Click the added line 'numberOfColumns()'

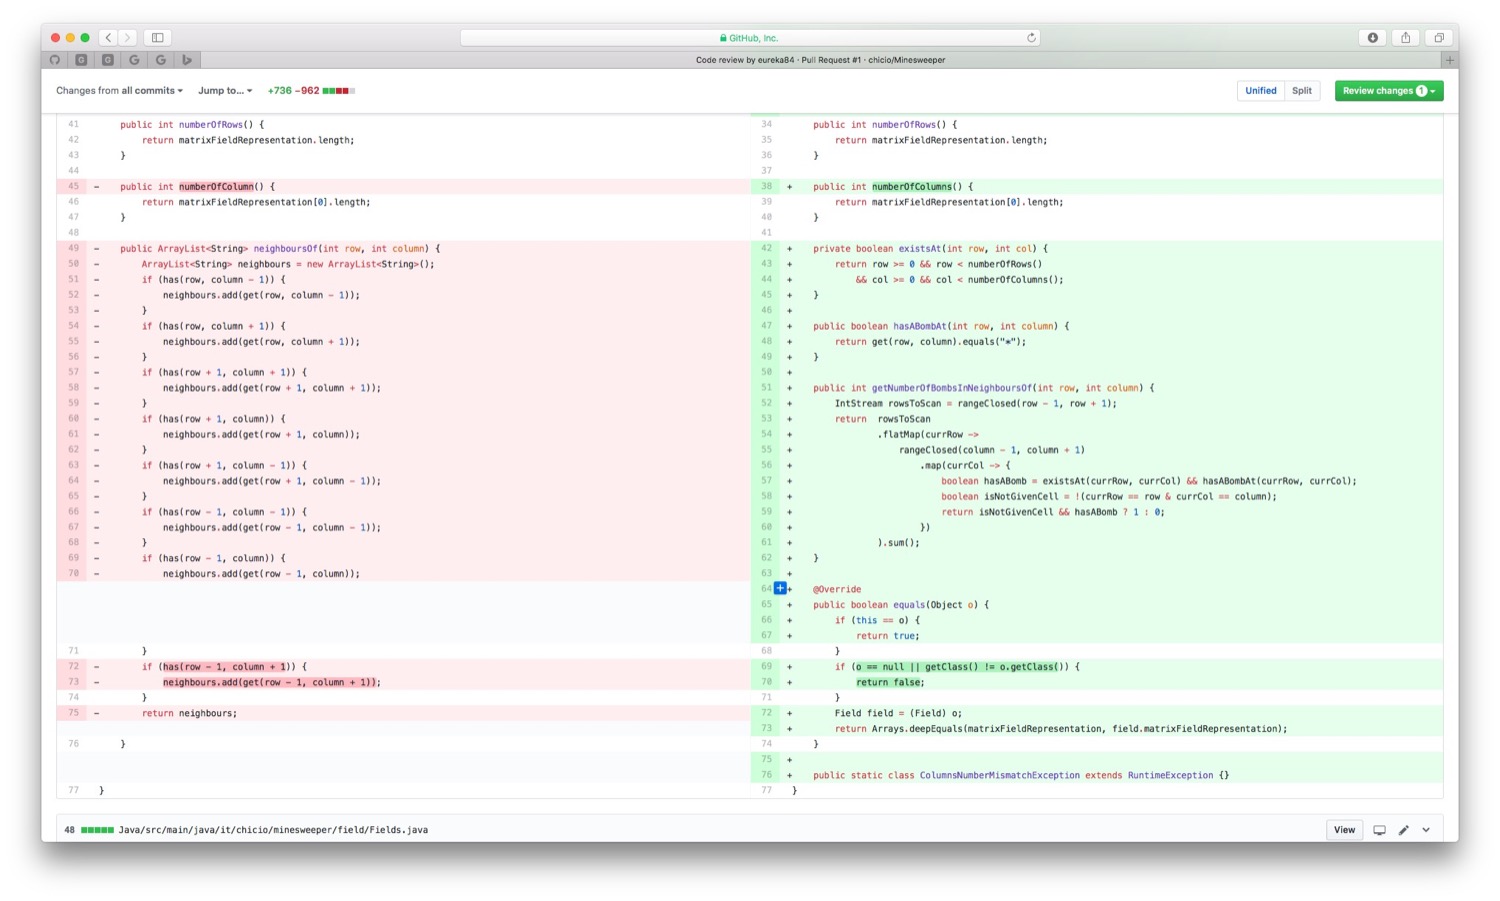(x=1112, y=187)
